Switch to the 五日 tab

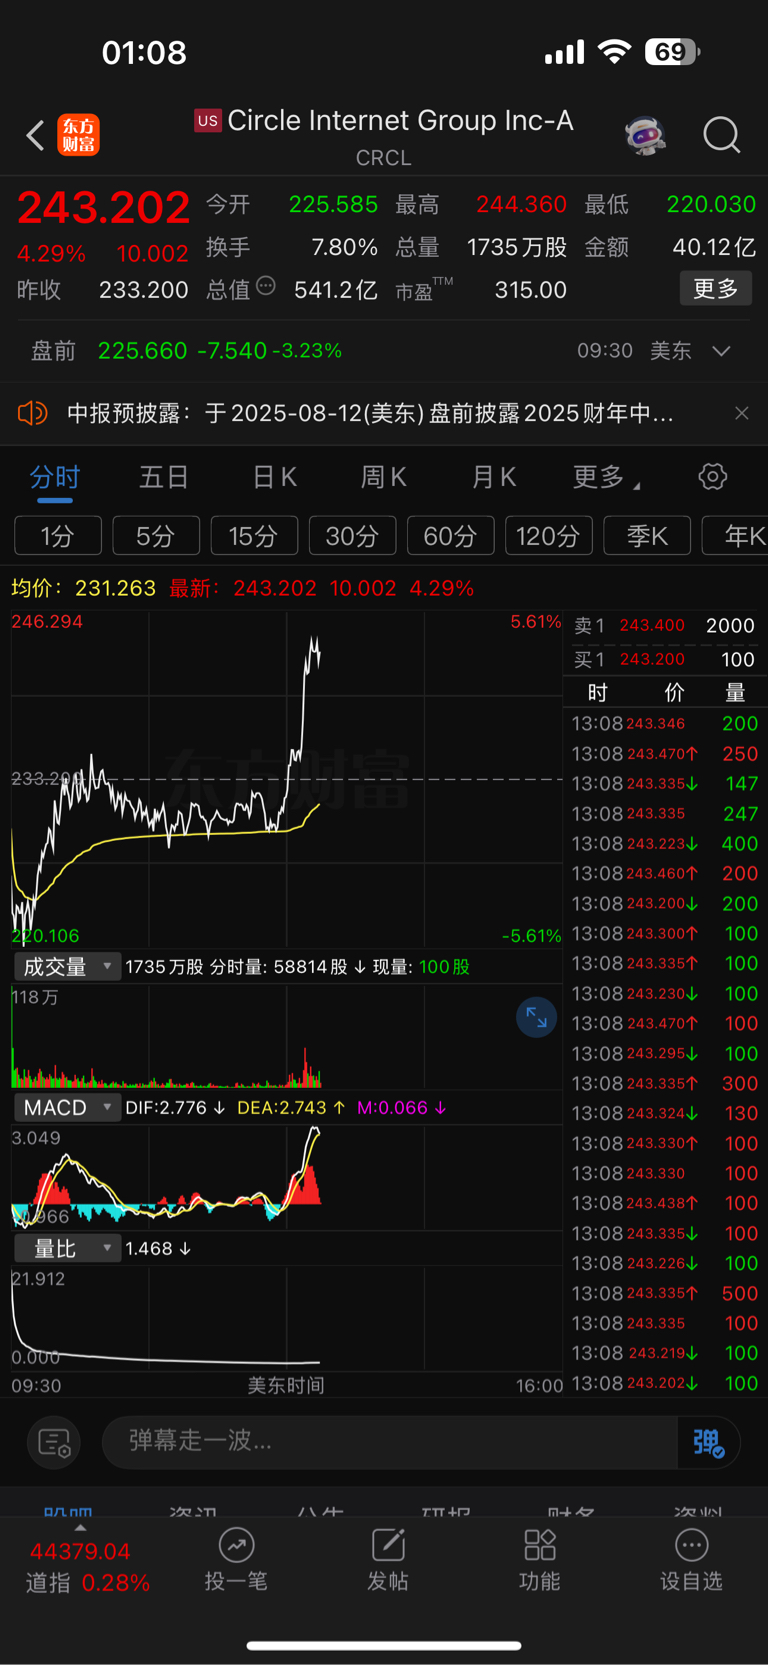point(164,477)
